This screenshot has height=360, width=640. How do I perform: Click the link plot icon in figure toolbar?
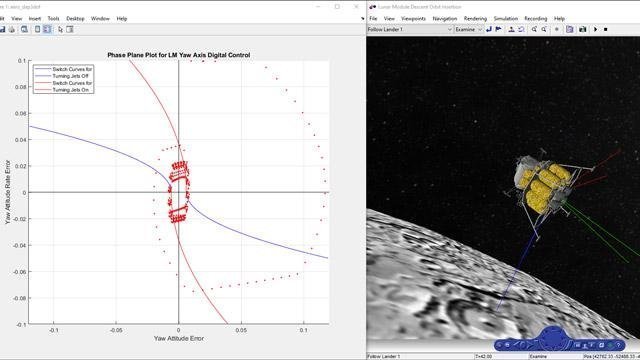[x=38, y=29]
